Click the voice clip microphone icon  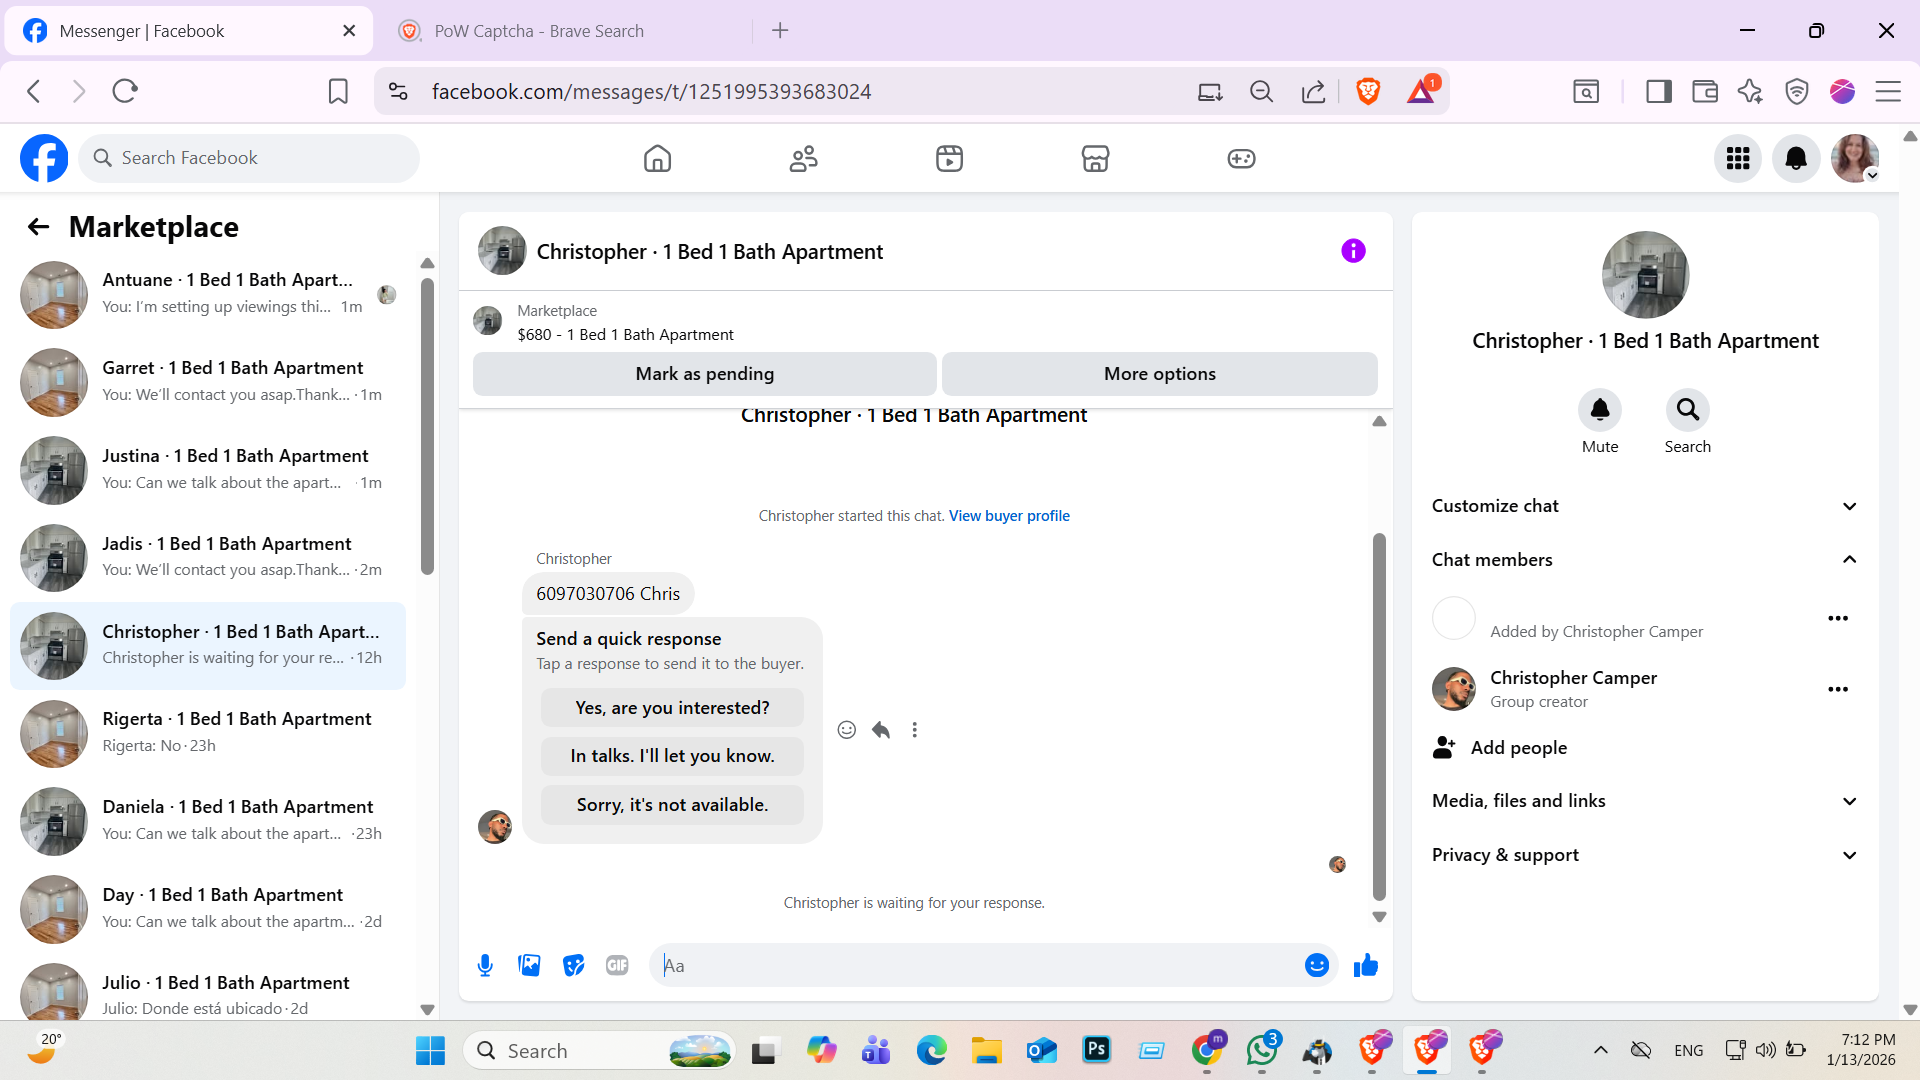coord(485,965)
